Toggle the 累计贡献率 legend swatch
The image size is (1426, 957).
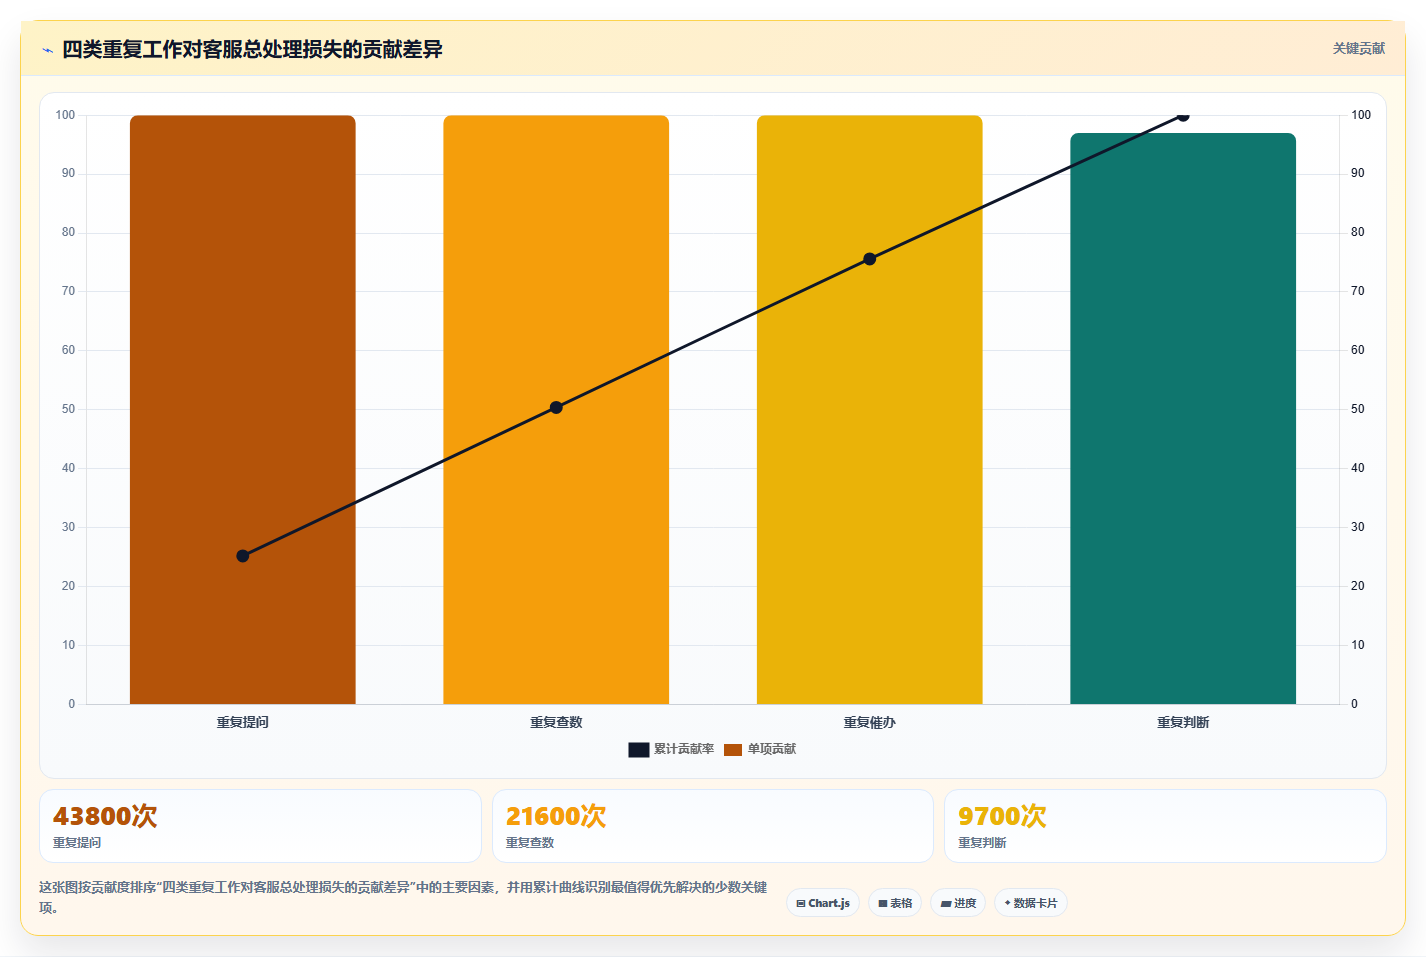pyautogui.click(x=639, y=749)
